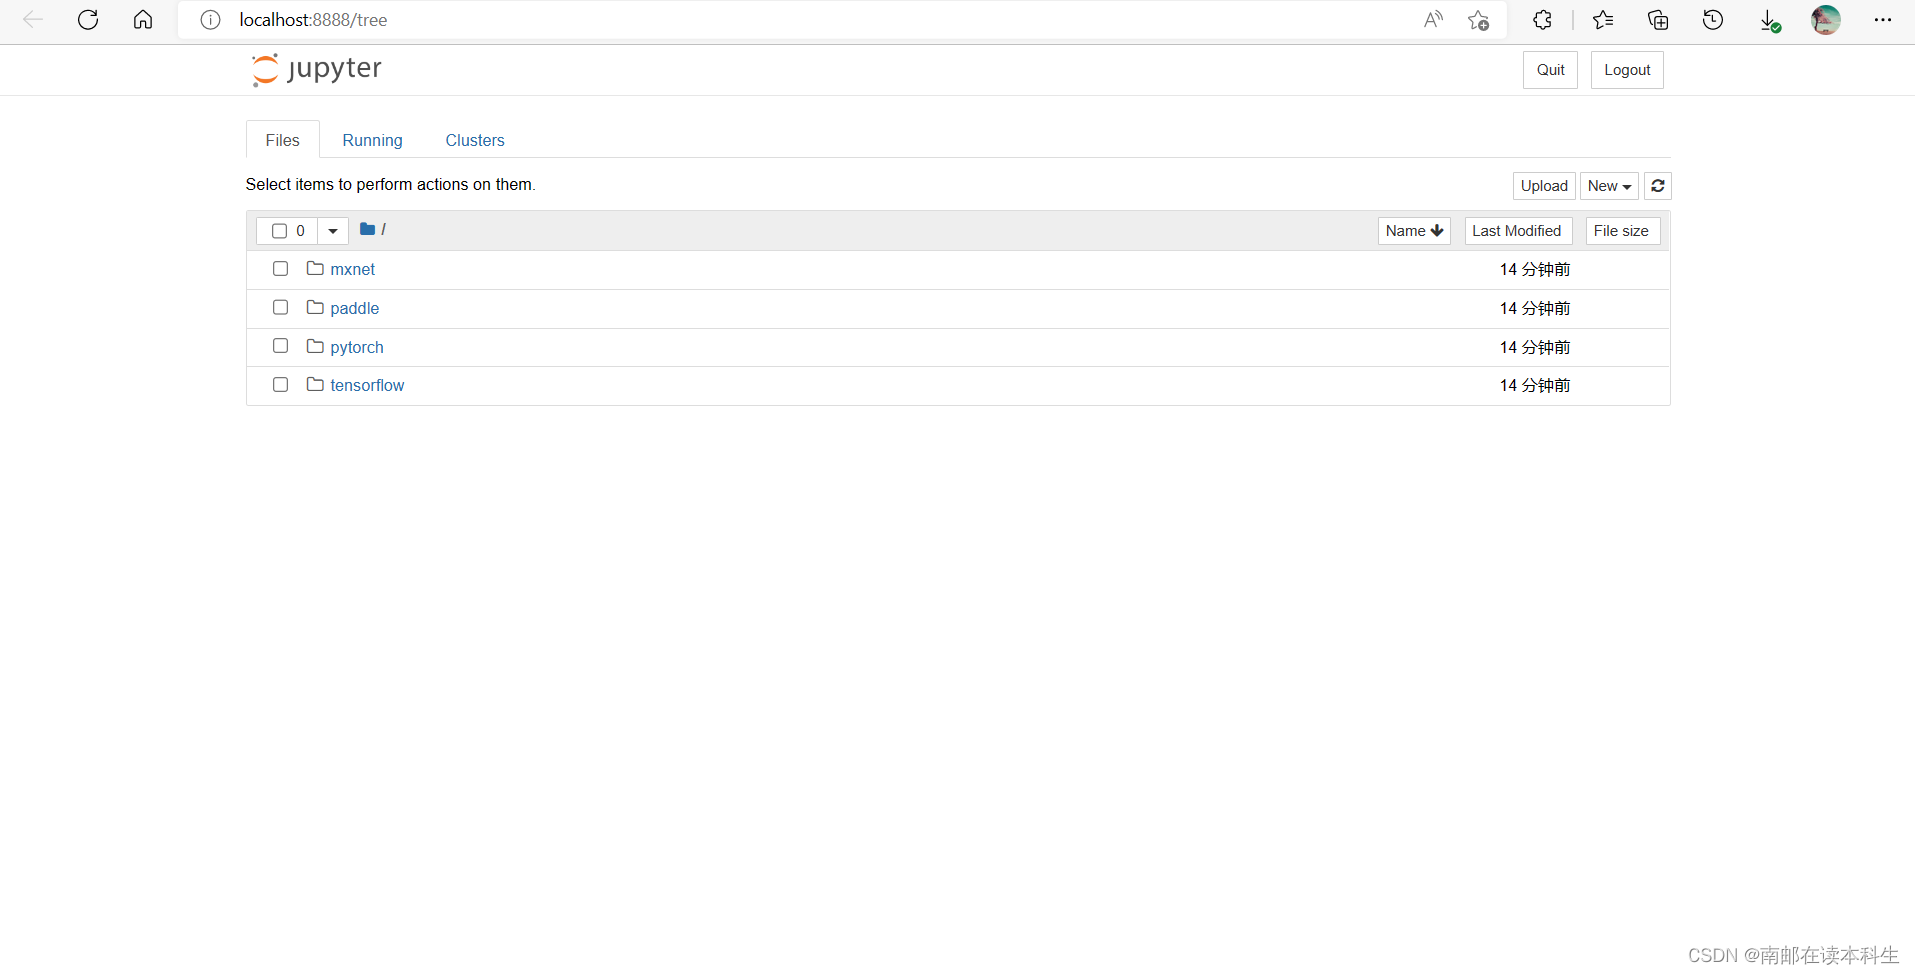This screenshot has height=974, width=1915.
Task: Check the mxnet folder checkbox
Action: click(x=280, y=268)
